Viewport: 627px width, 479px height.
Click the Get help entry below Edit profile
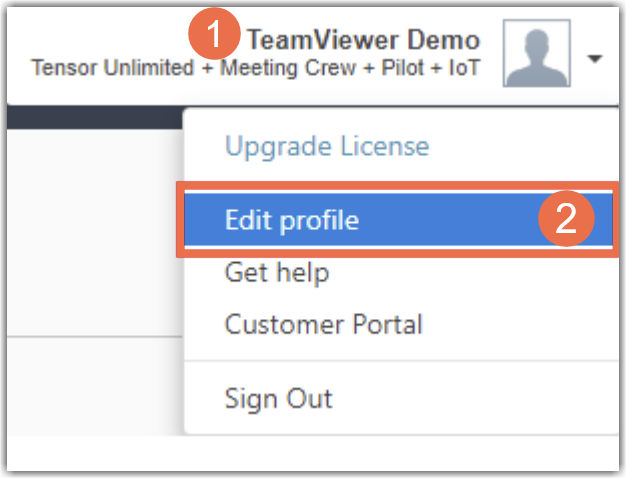tap(277, 272)
